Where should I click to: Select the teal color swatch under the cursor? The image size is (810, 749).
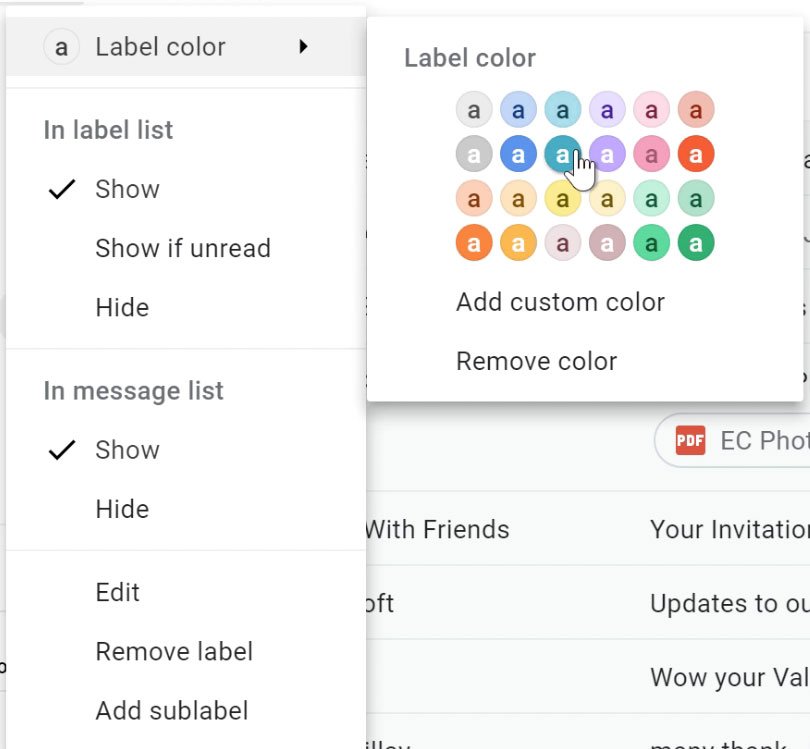562,153
